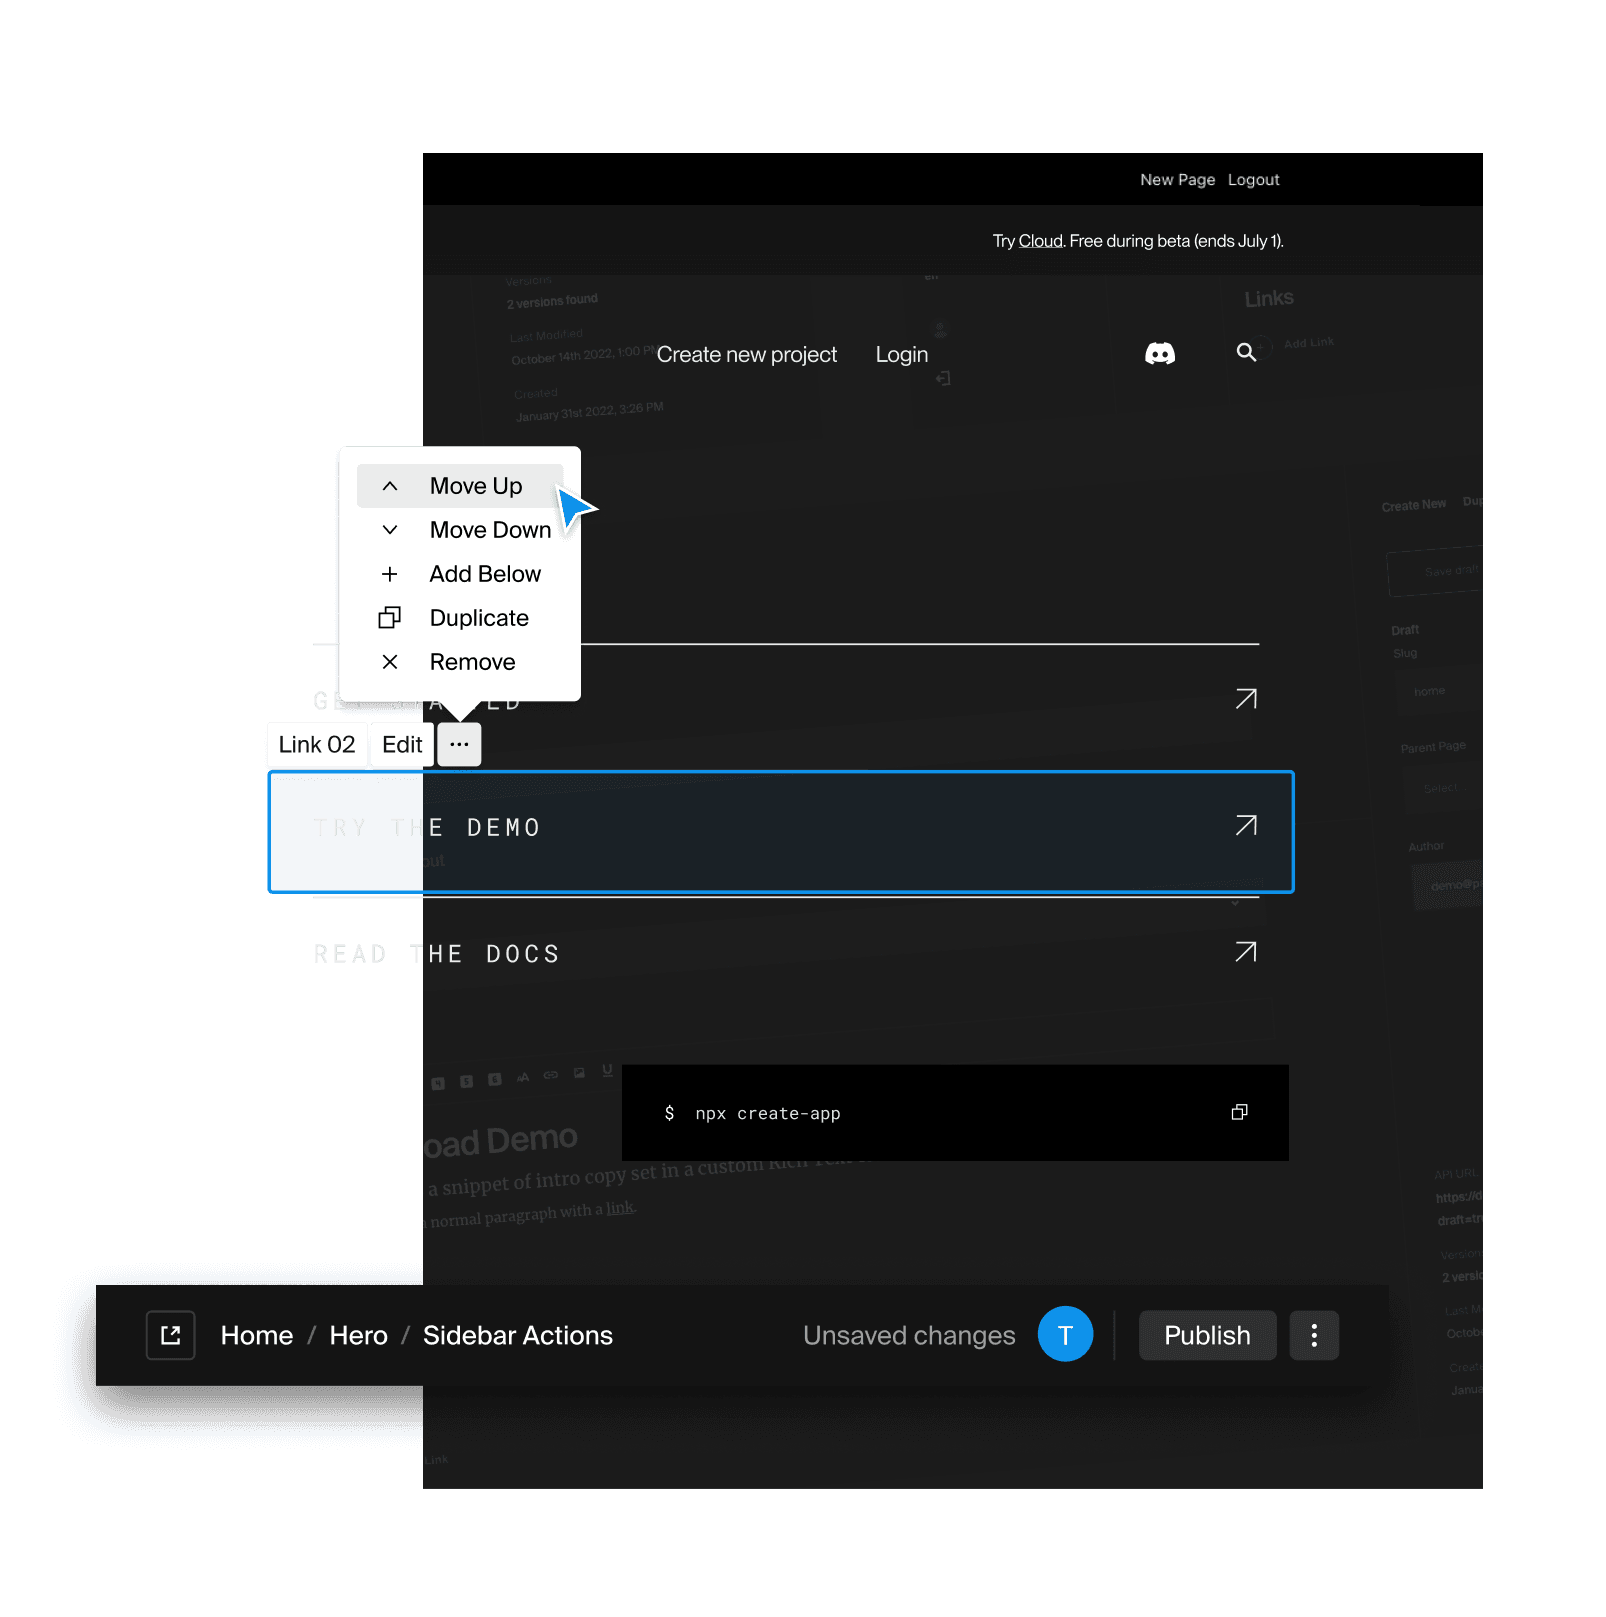Select Duplicate in the block menu
This screenshot has height=1617, width=1606.
460,618
